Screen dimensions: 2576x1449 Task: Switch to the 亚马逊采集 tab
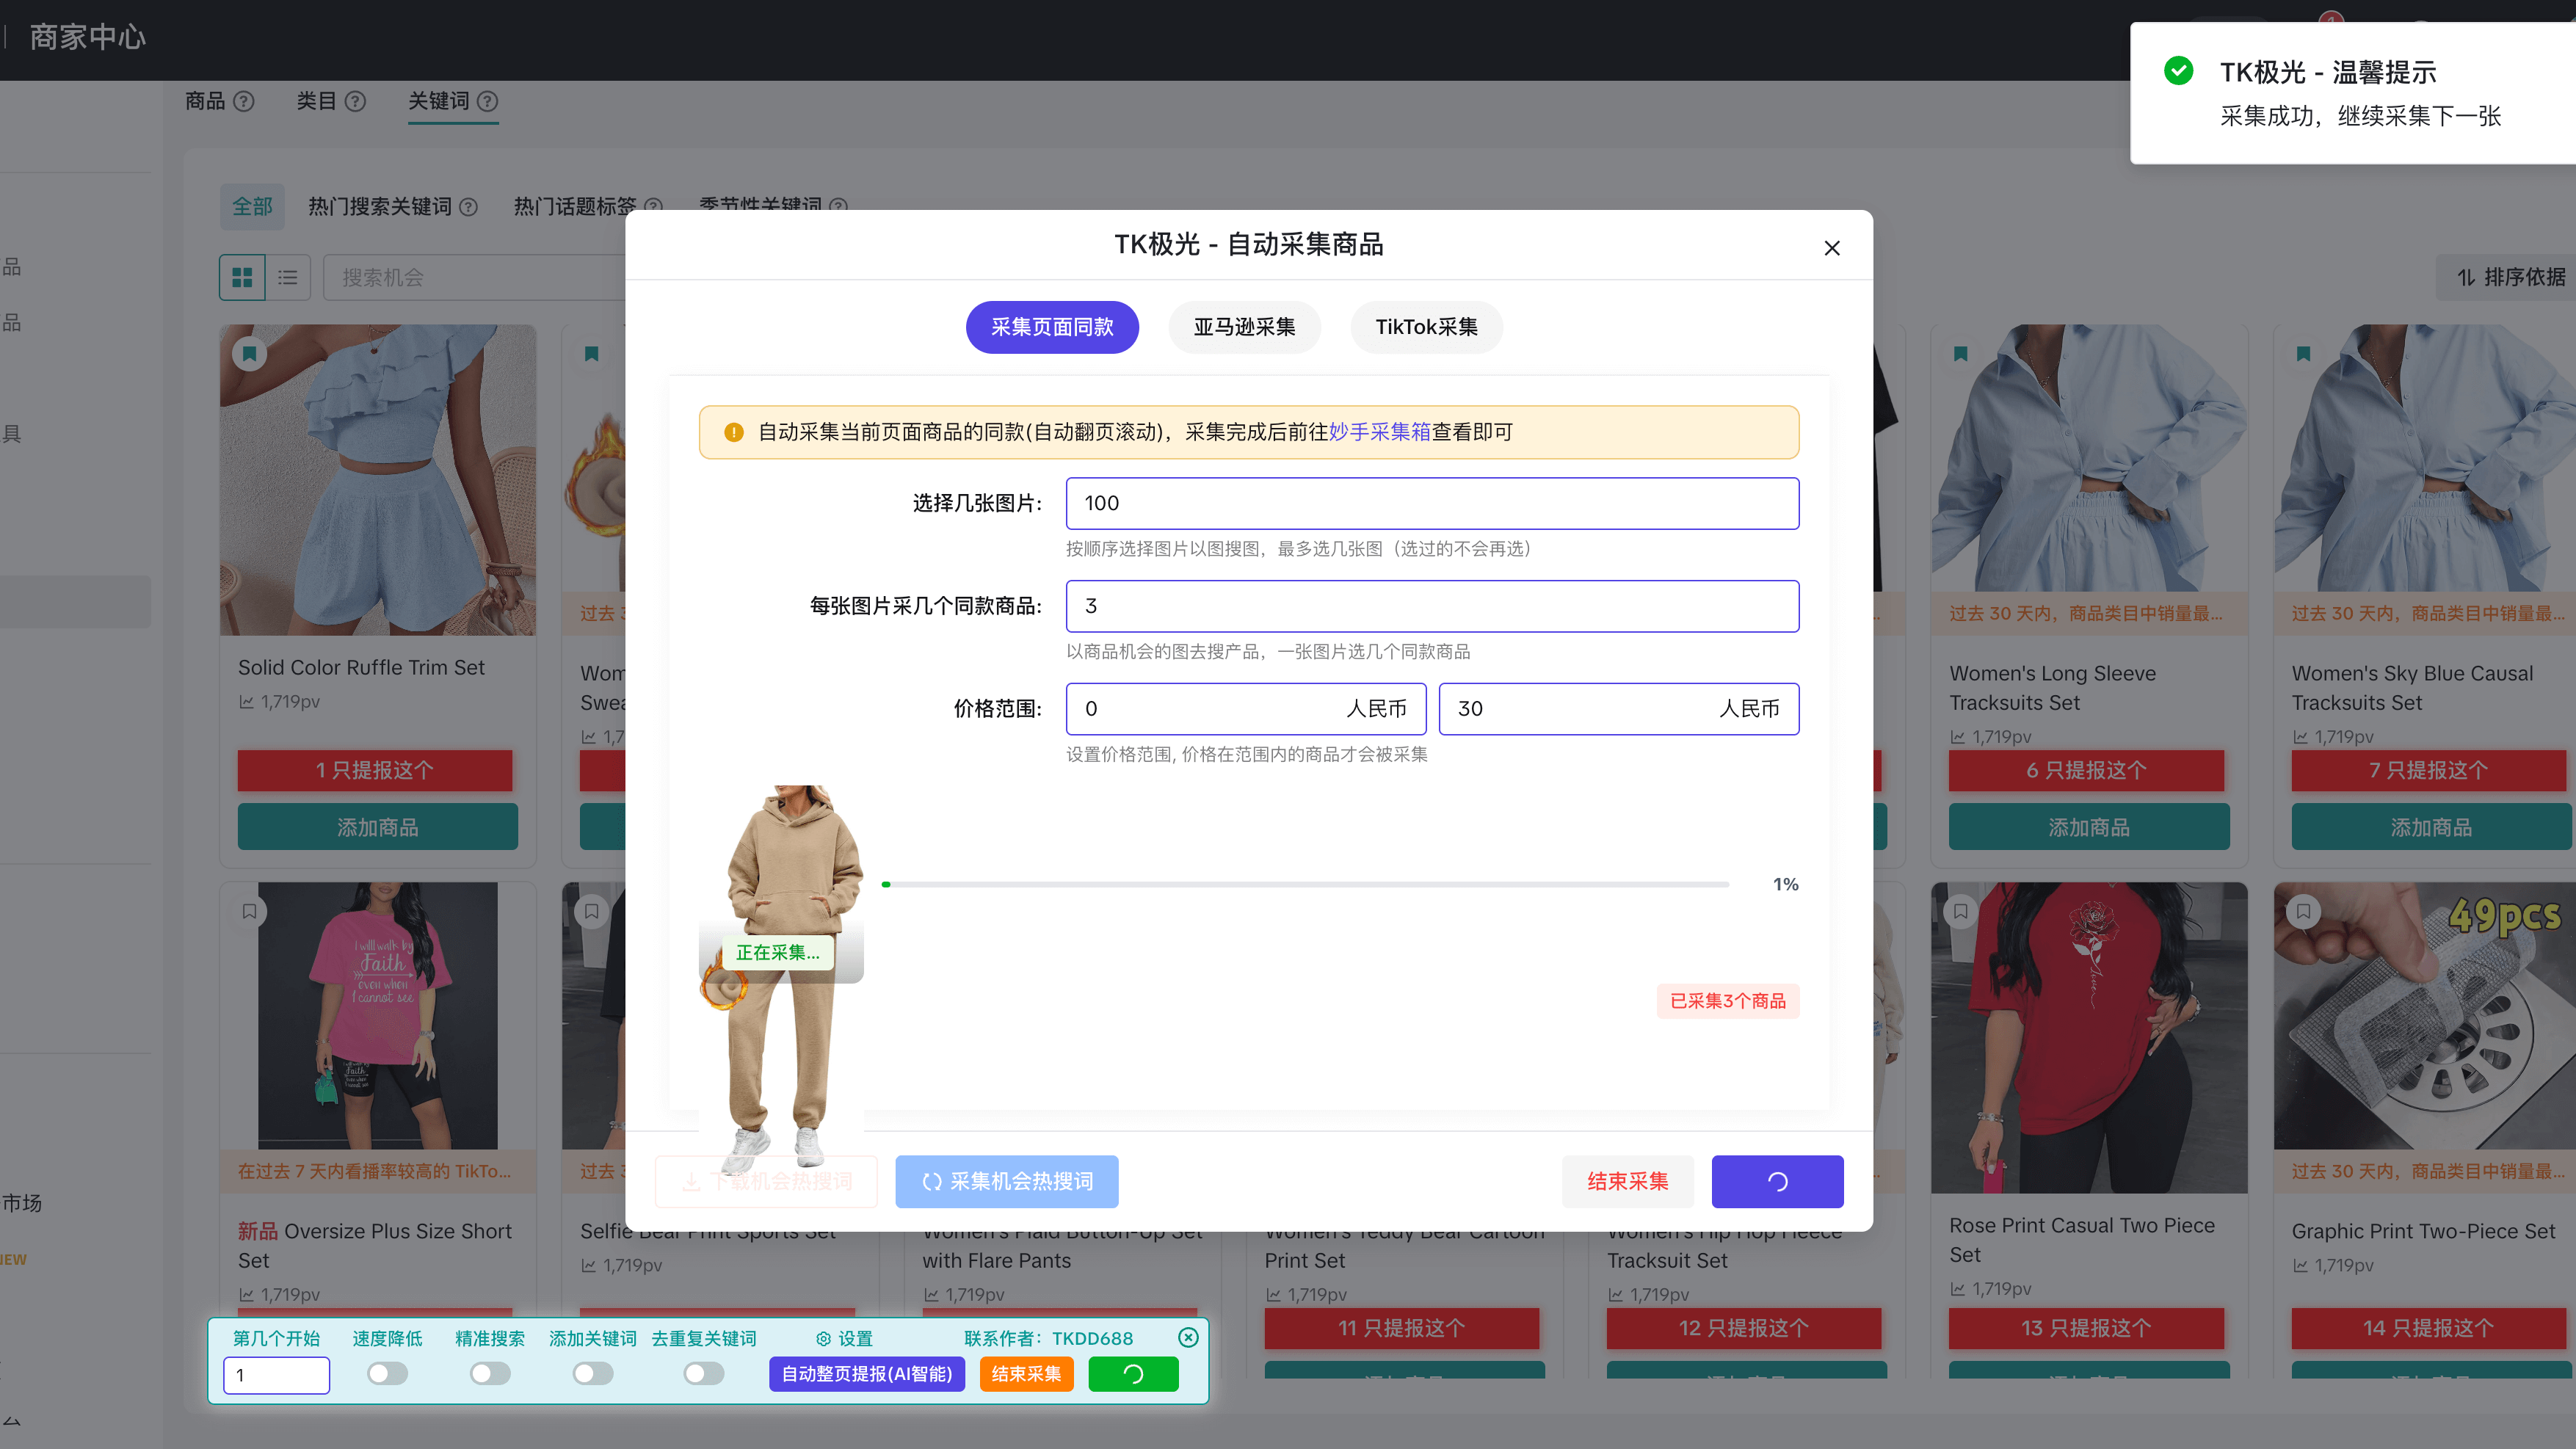[1244, 327]
